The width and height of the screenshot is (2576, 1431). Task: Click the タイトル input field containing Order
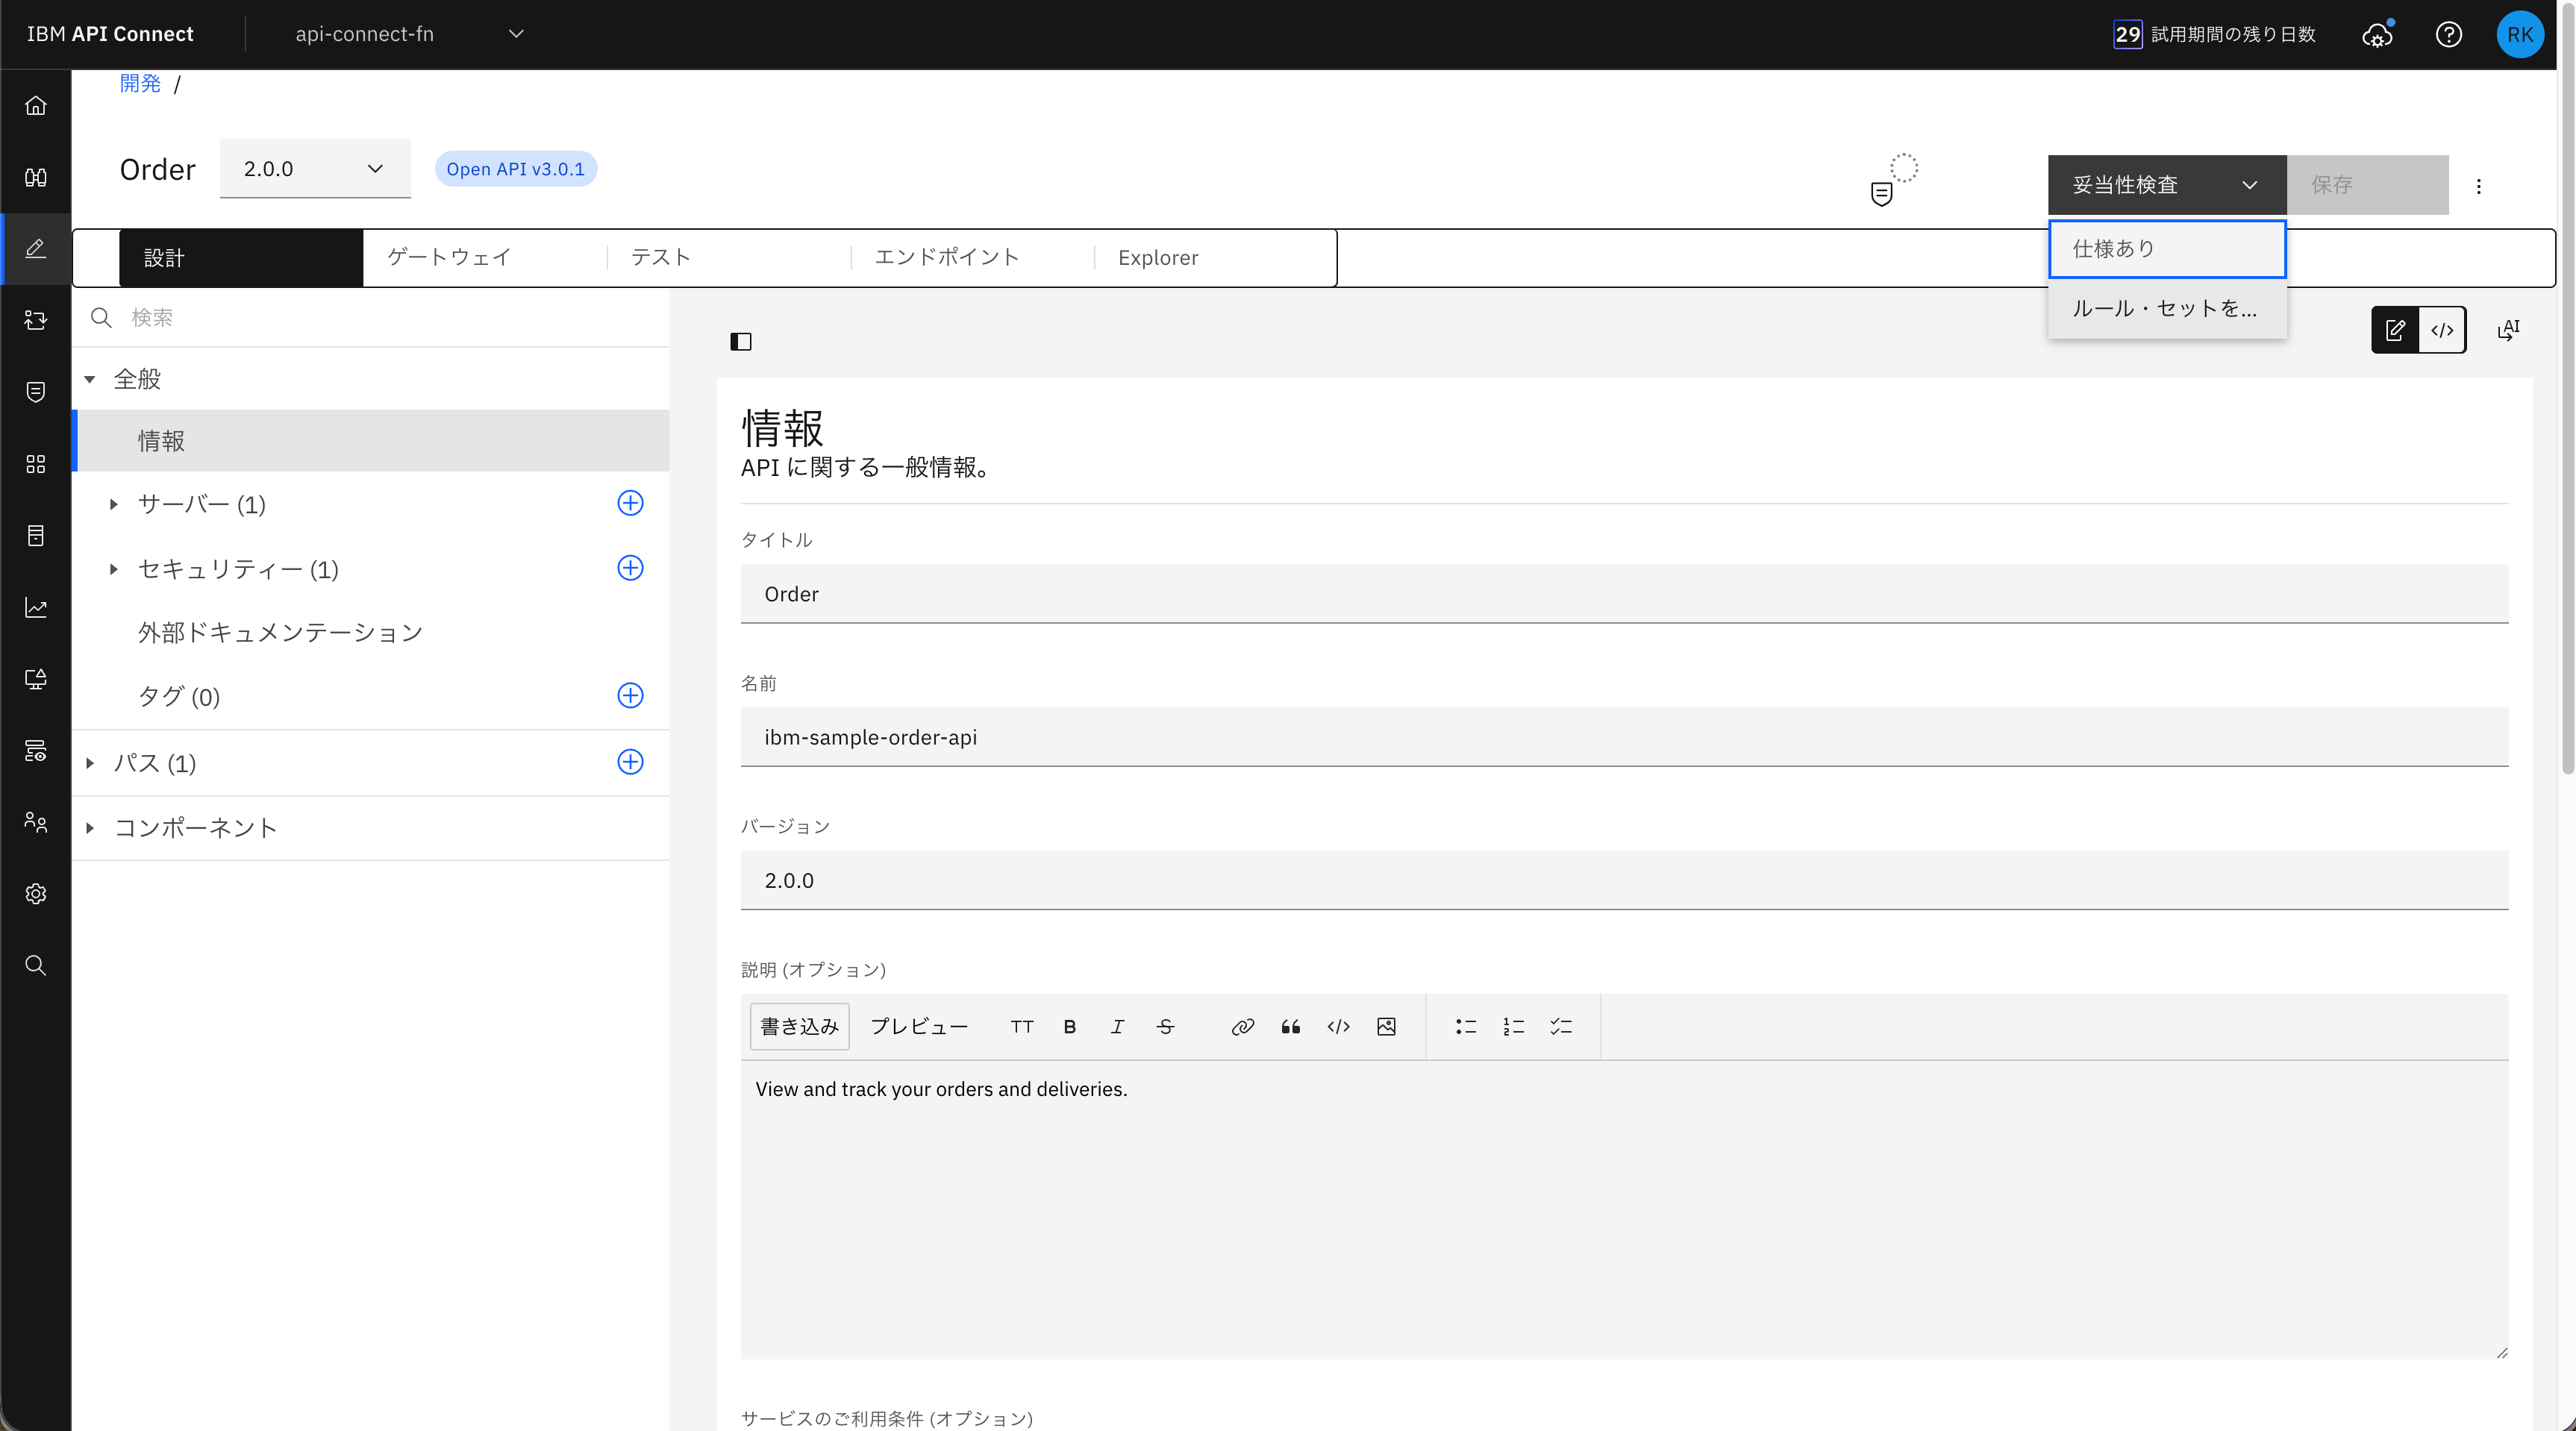[x=1623, y=594]
